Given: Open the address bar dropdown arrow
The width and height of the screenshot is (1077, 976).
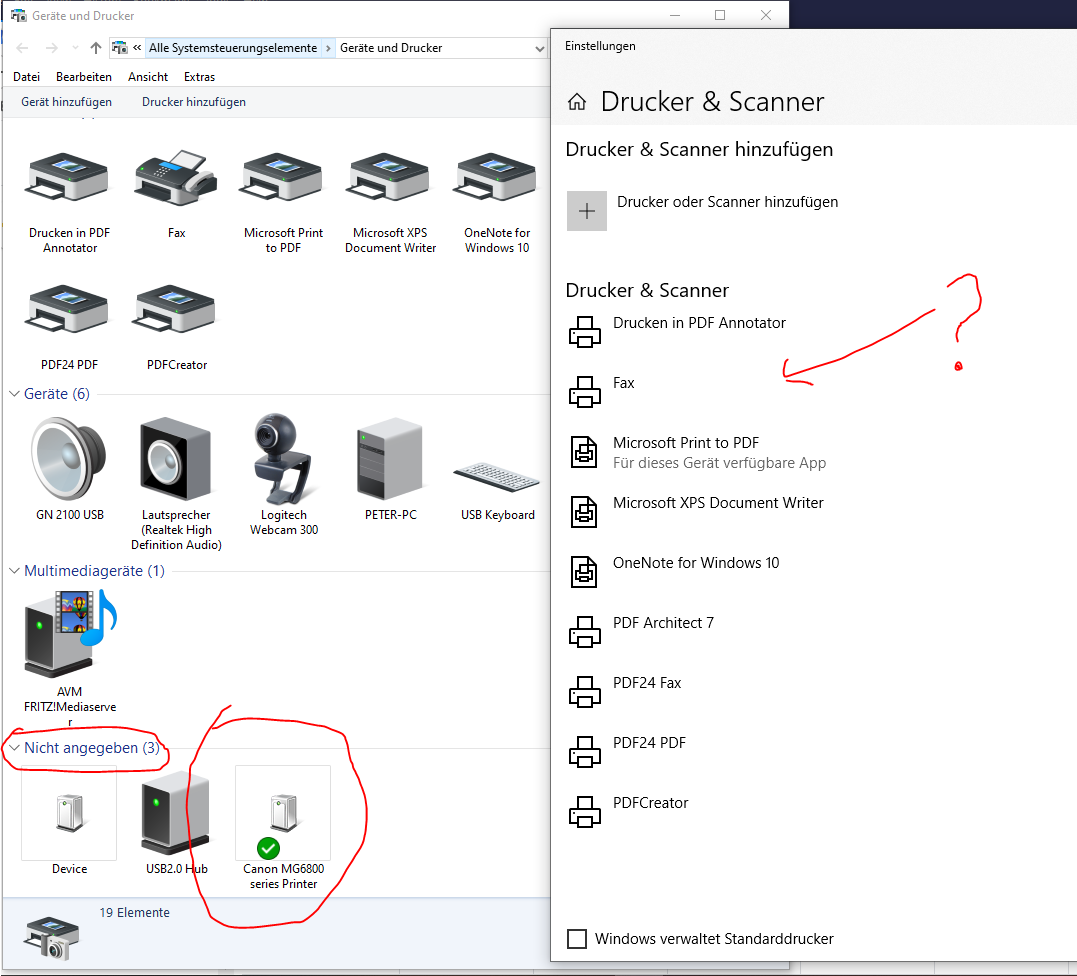Looking at the screenshot, I should click(539, 49).
